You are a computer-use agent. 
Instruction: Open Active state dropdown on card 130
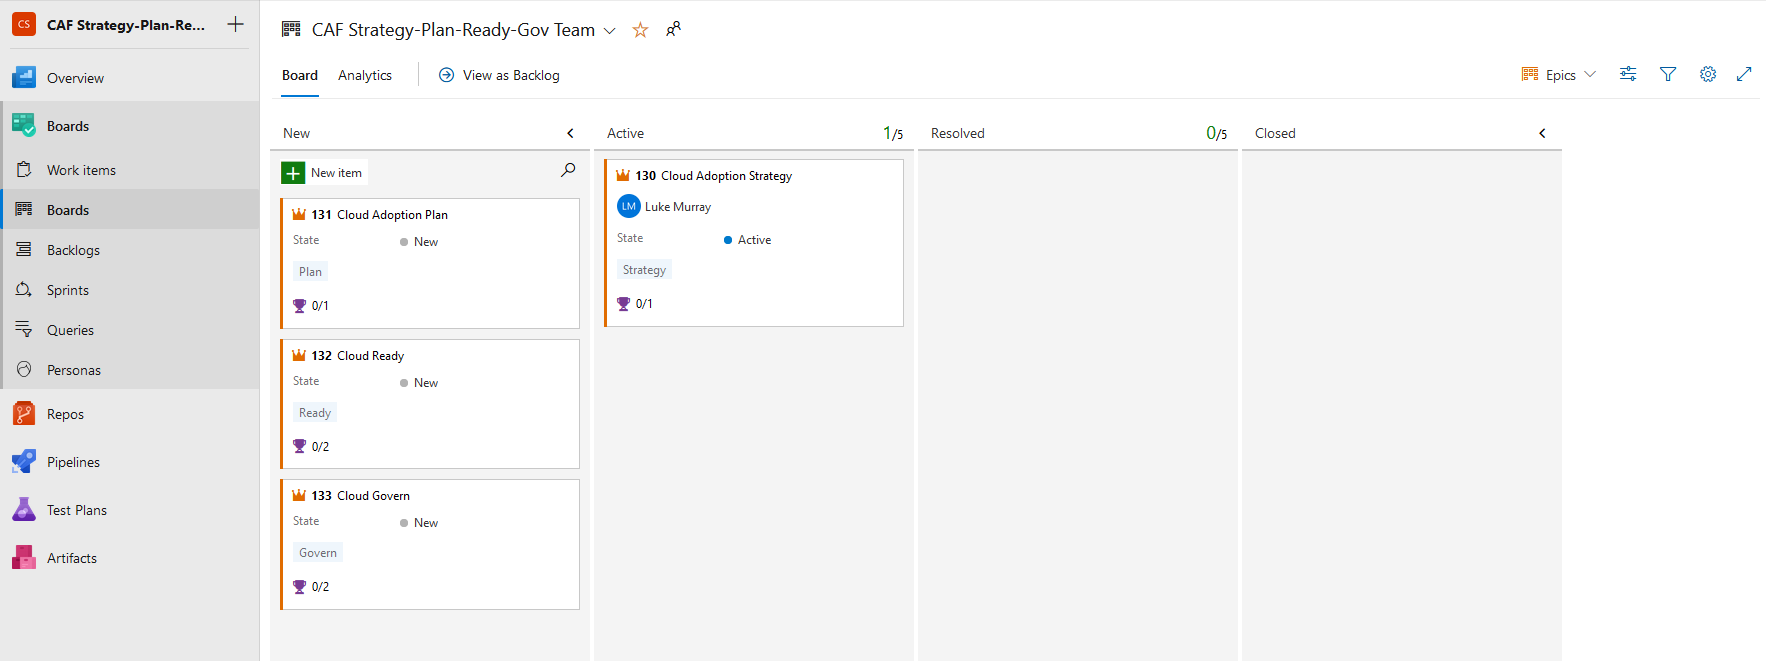747,240
